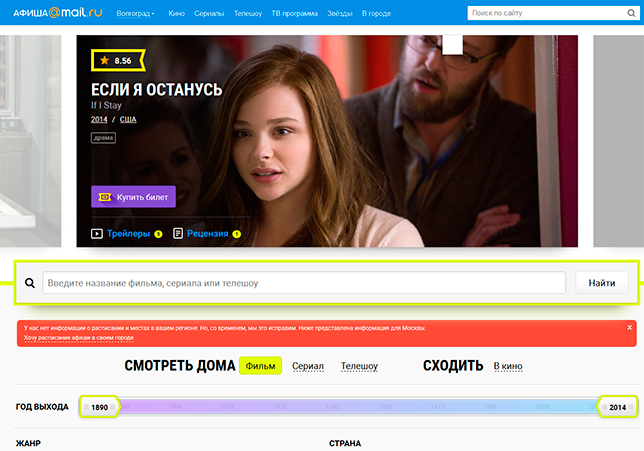The image size is (644, 451).
Task: Focus the Поиск по сайту field
Action: pos(546,13)
